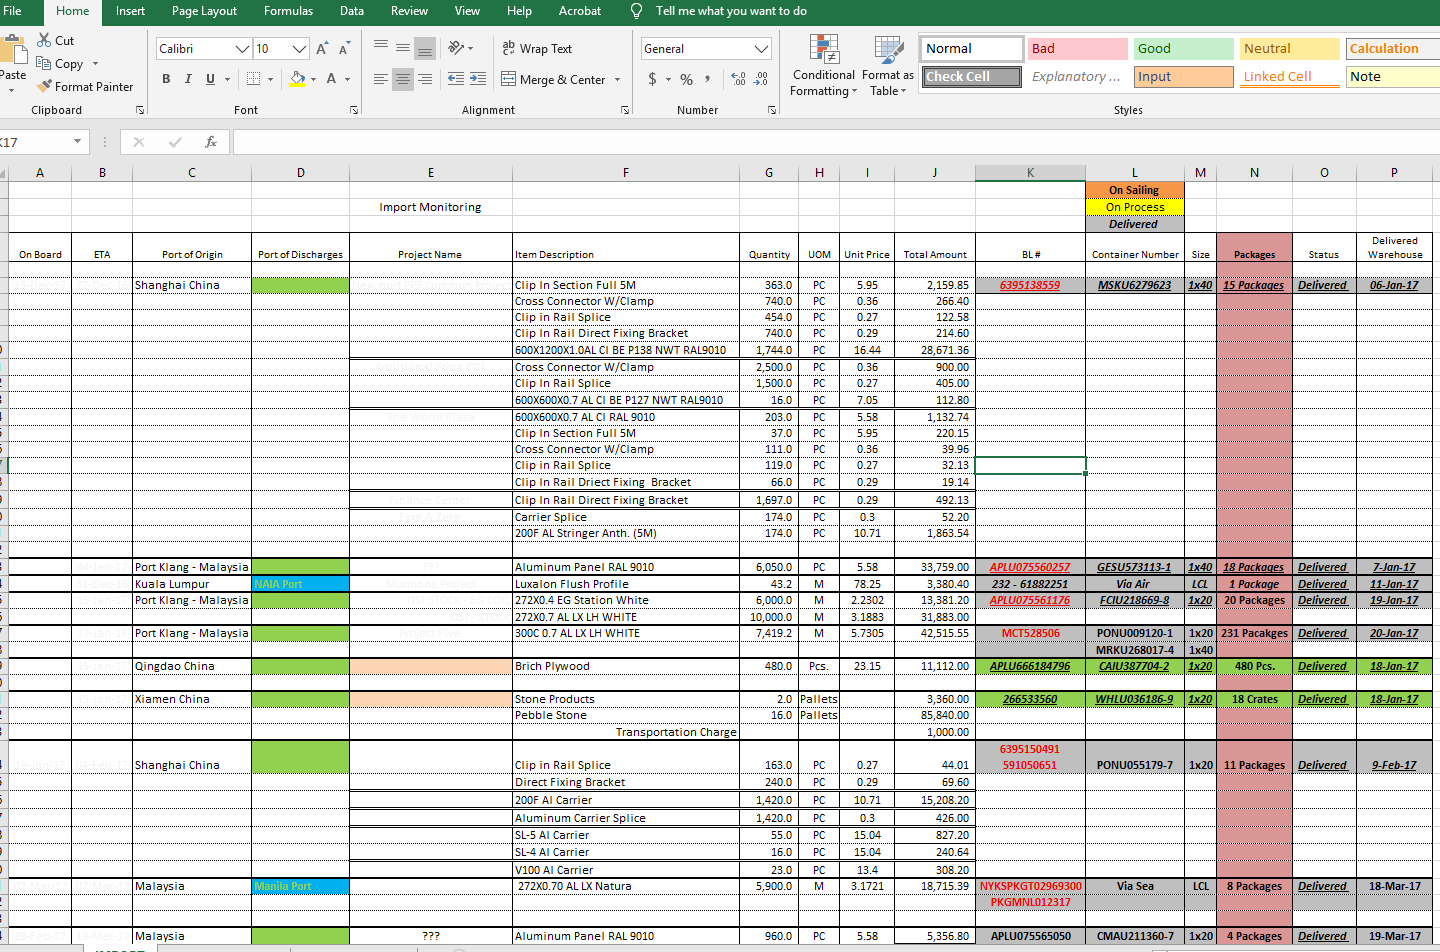Click middle align icon

[403, 47]
